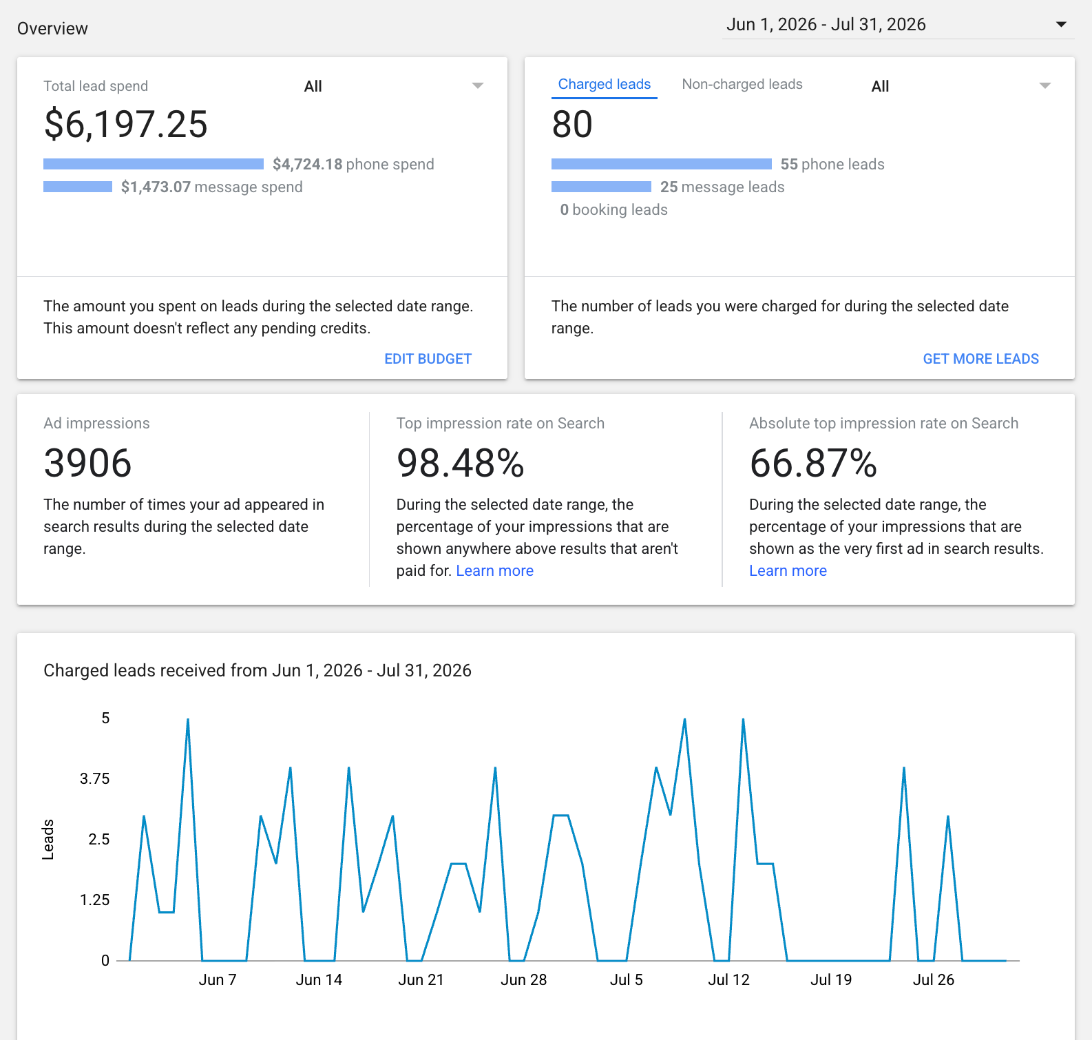Screen dimensions: 1092x1040
Task: Click the 3906 ad impressions value
Action: pyautogui.click(x=87, y=463)
